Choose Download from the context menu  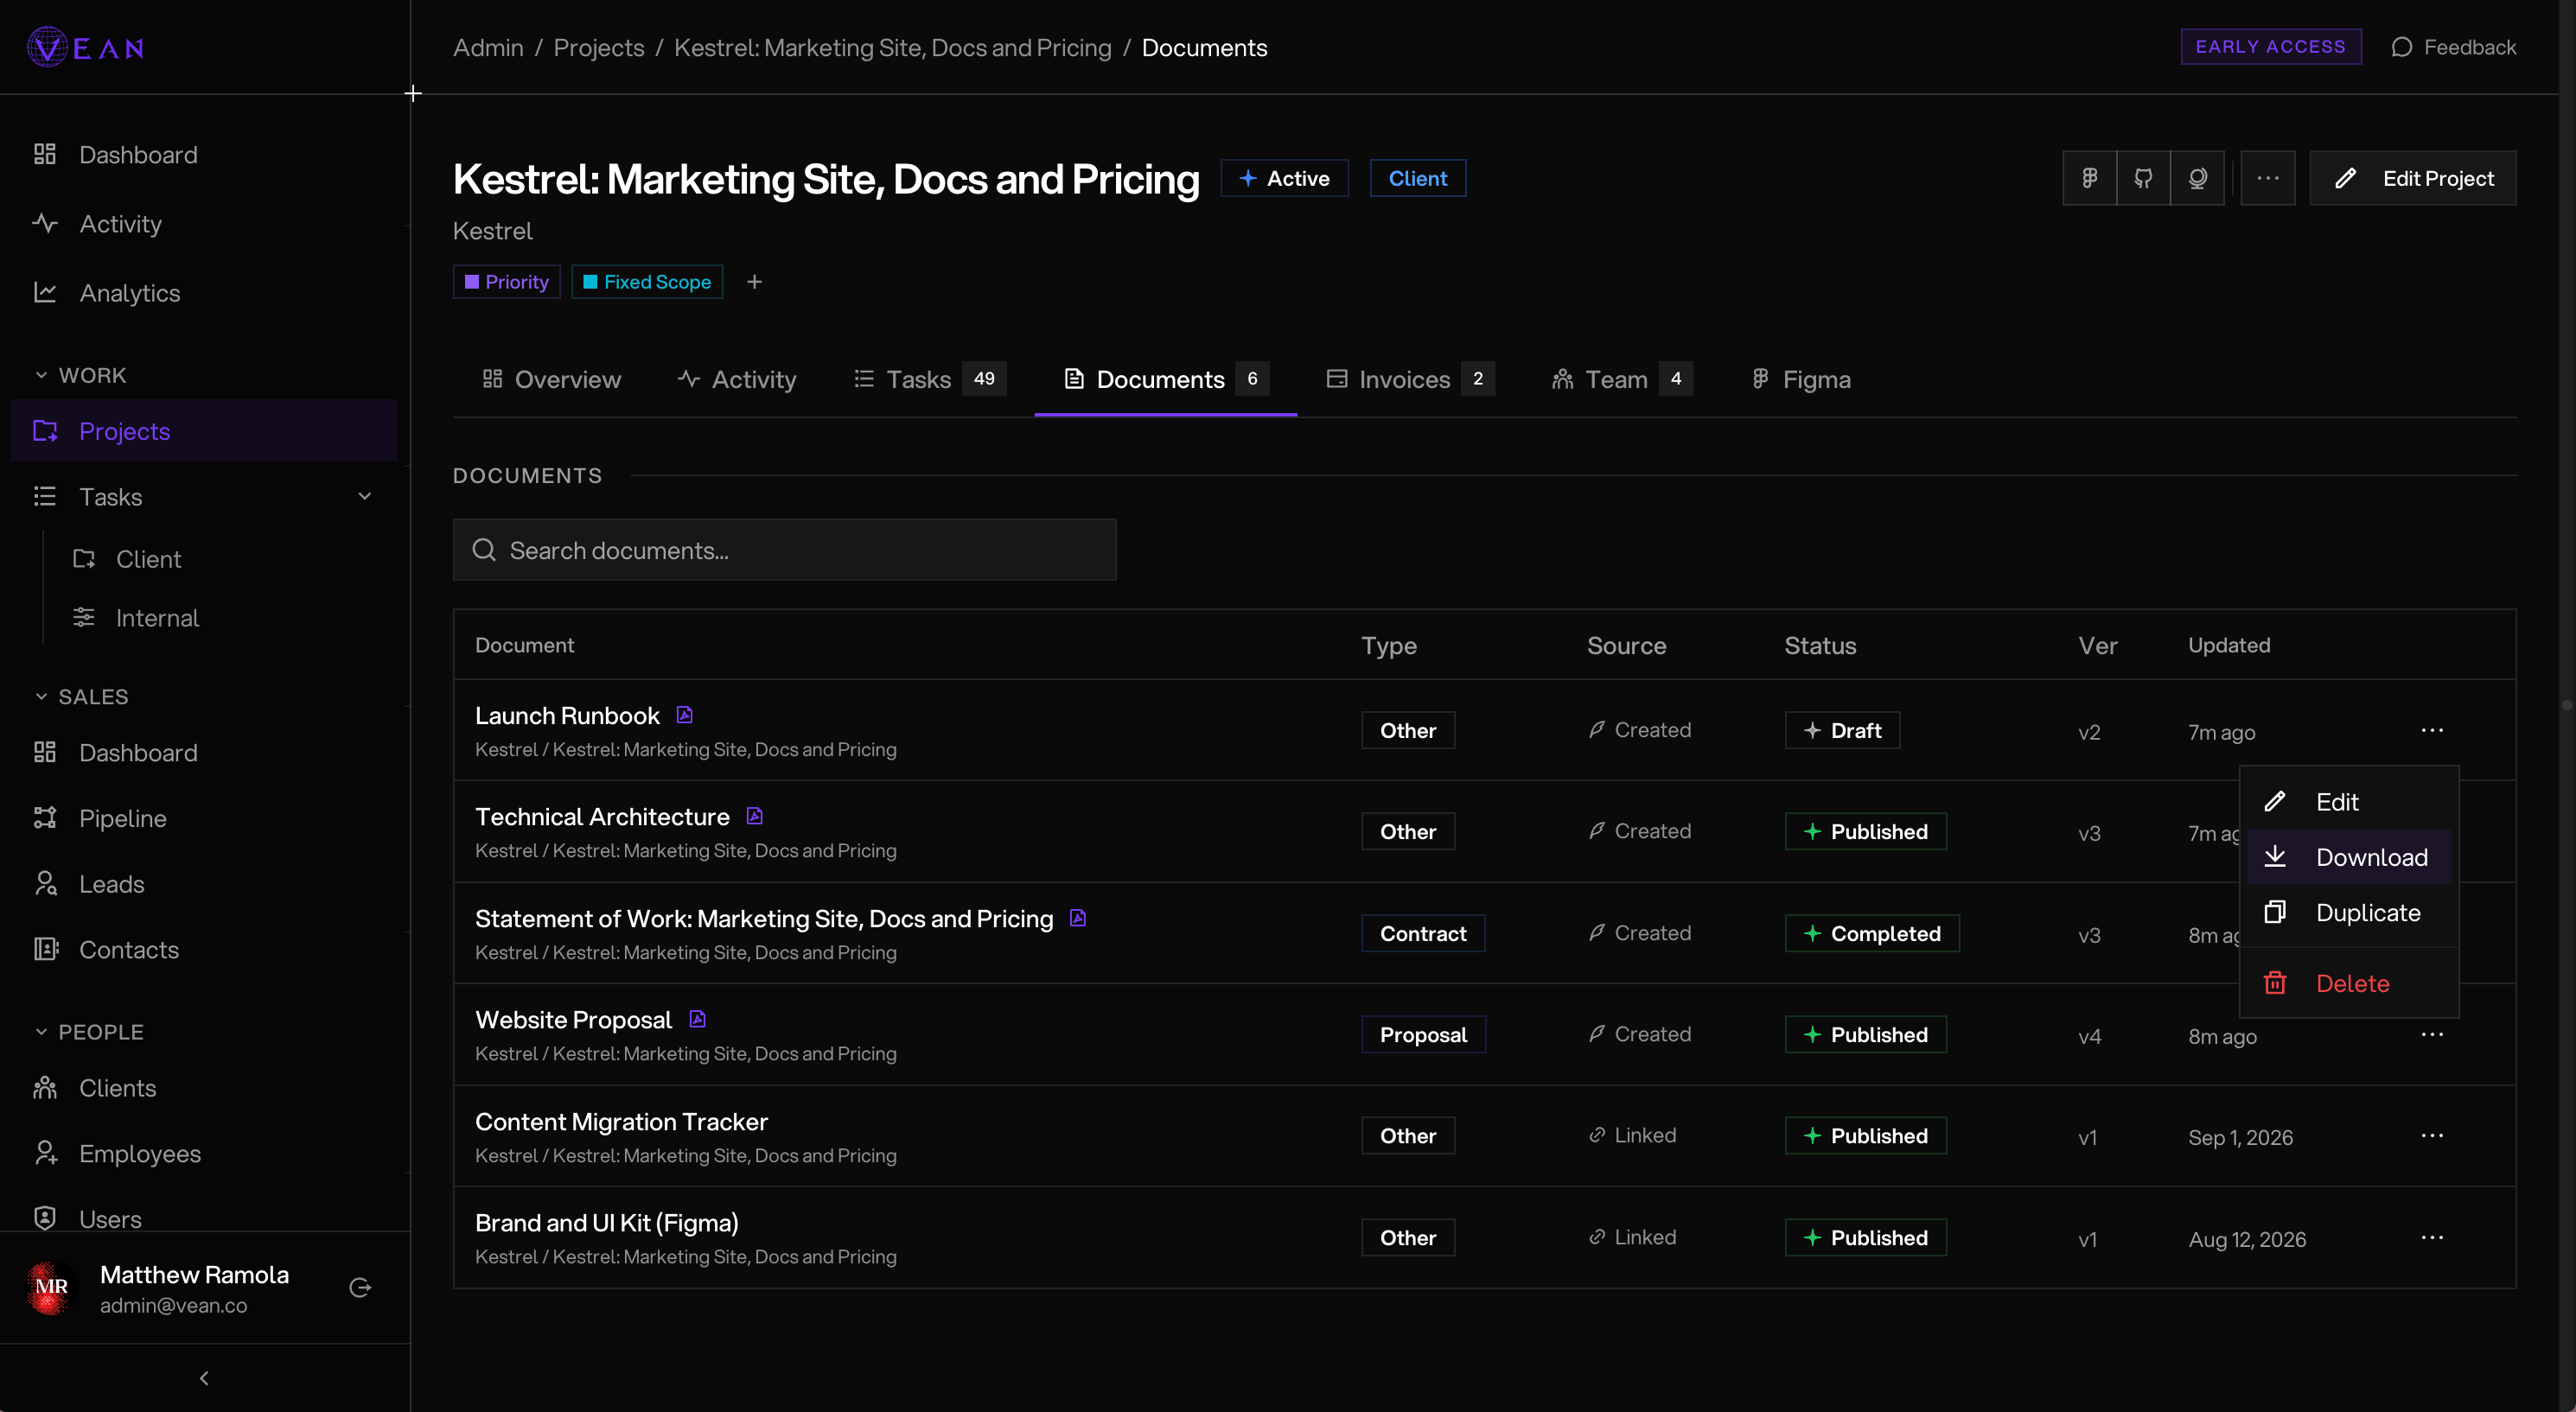[x=2349, y=857]
